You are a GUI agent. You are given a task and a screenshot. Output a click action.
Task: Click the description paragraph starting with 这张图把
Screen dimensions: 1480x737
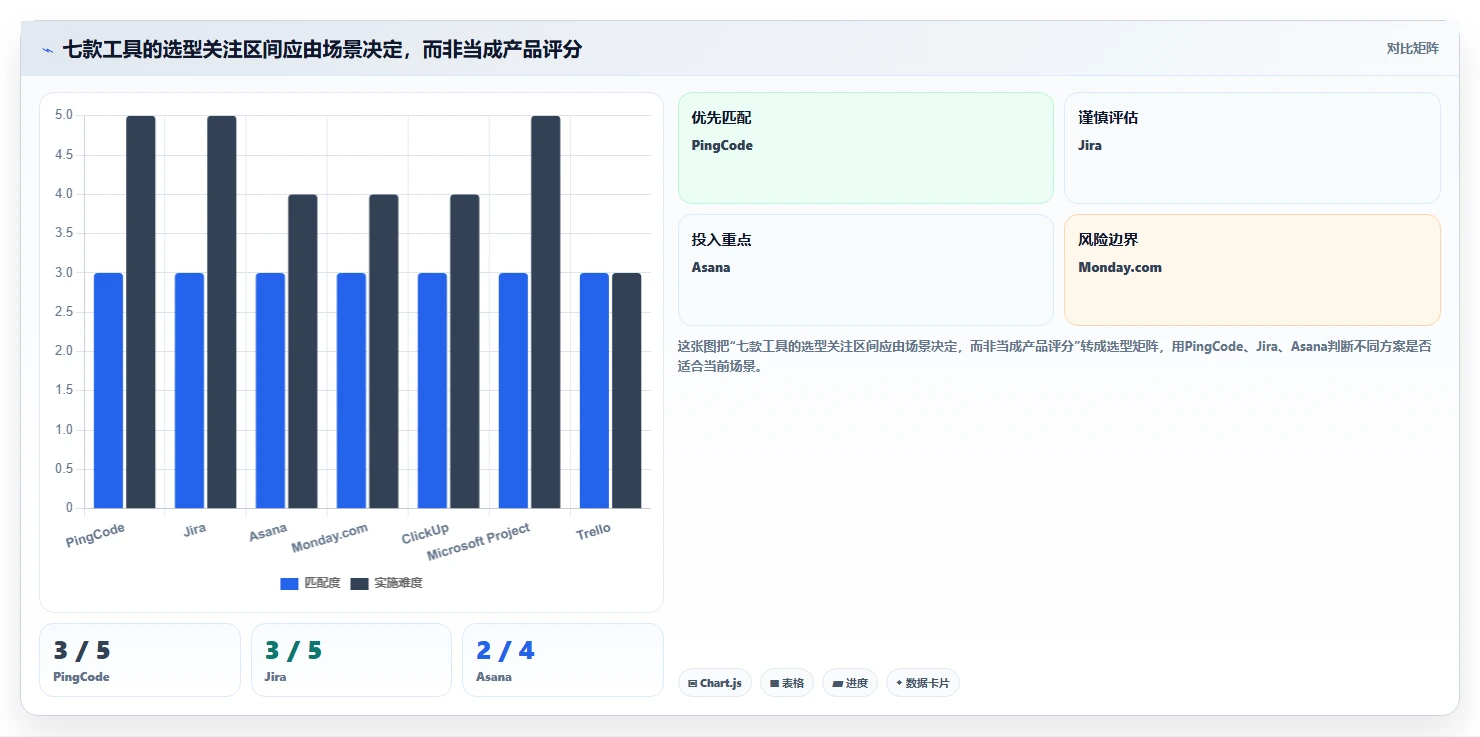[x=1055, y=356]
